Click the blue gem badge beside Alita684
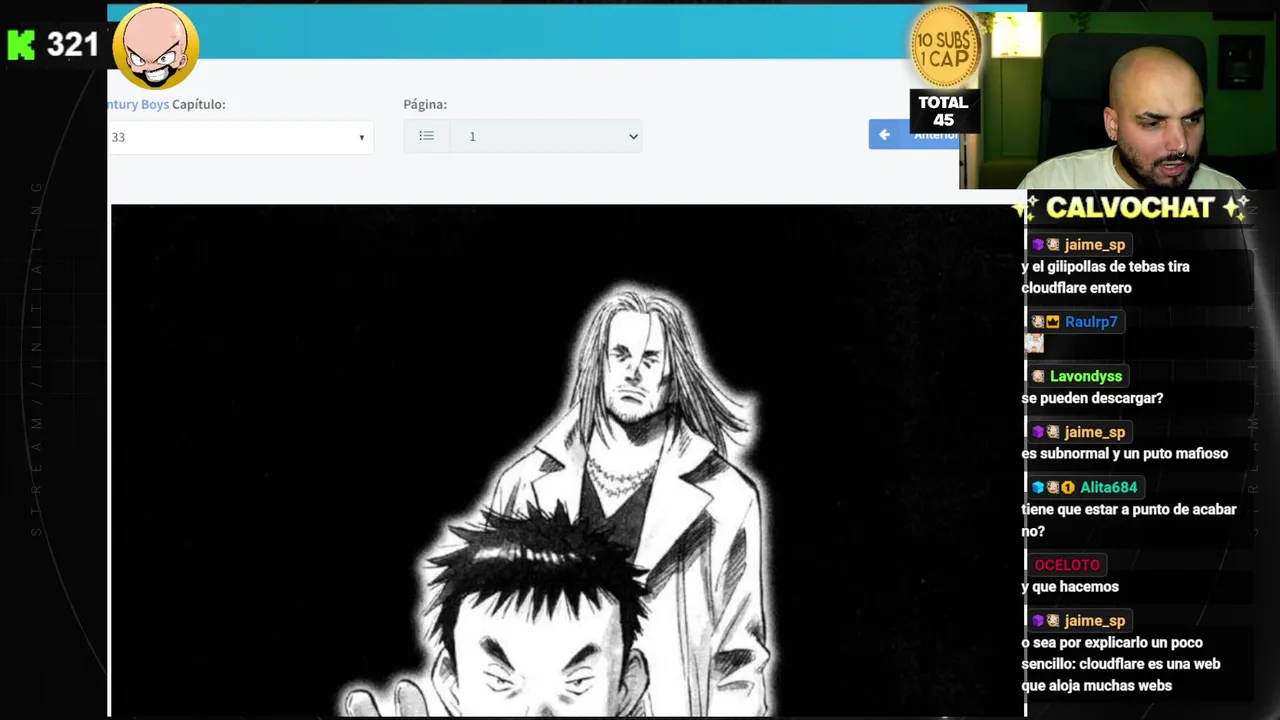This screenshot has width=1280, height=720. (x=1038, y=488)
